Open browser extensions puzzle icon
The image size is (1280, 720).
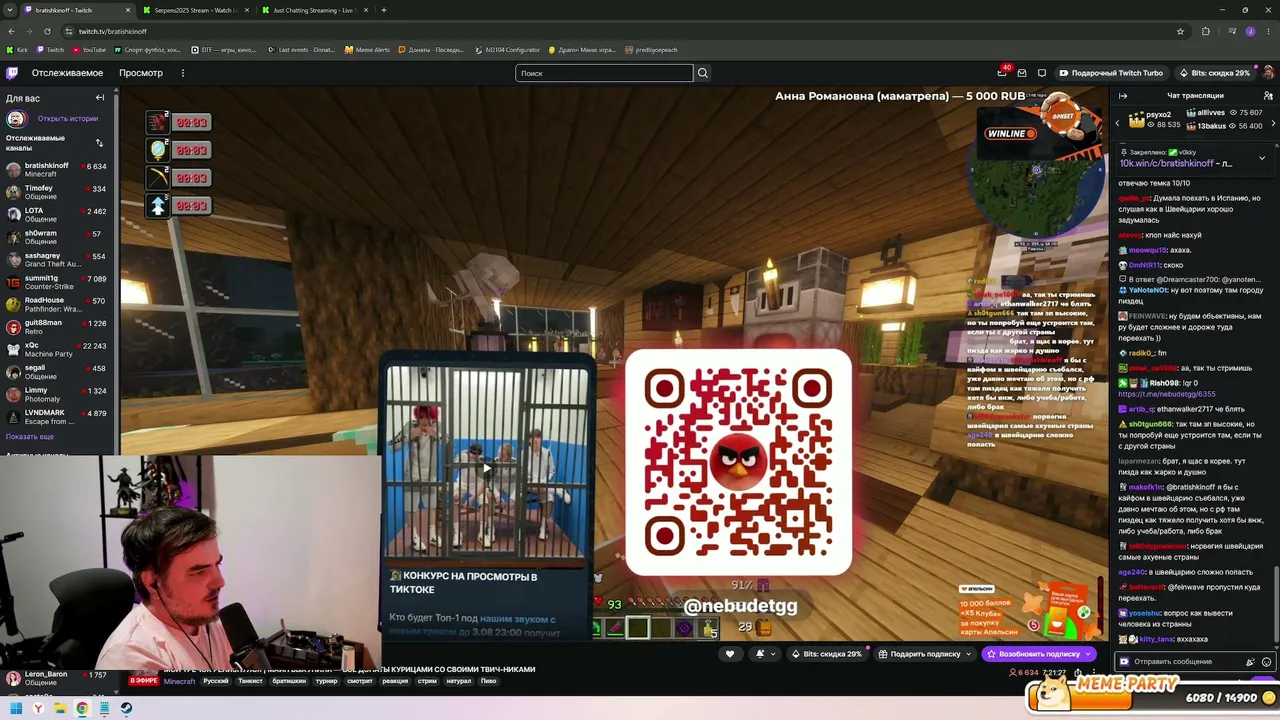click(x=1205, y=31)
